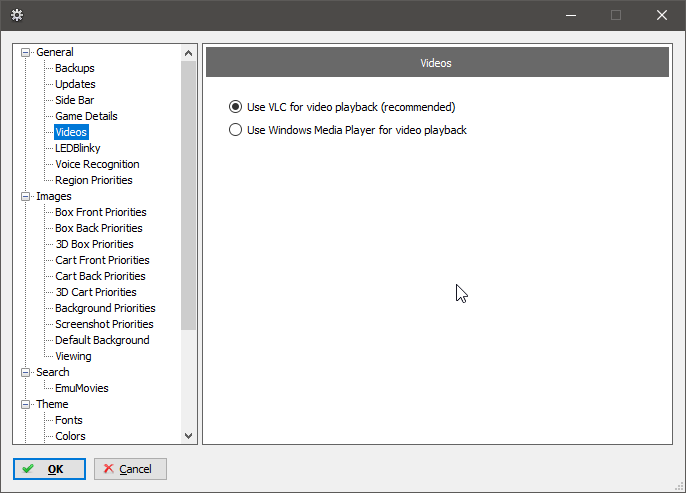This screenshot has width=686, height=493.
Task: Select Voice Recognition settings
Action: tap(97, 164)
